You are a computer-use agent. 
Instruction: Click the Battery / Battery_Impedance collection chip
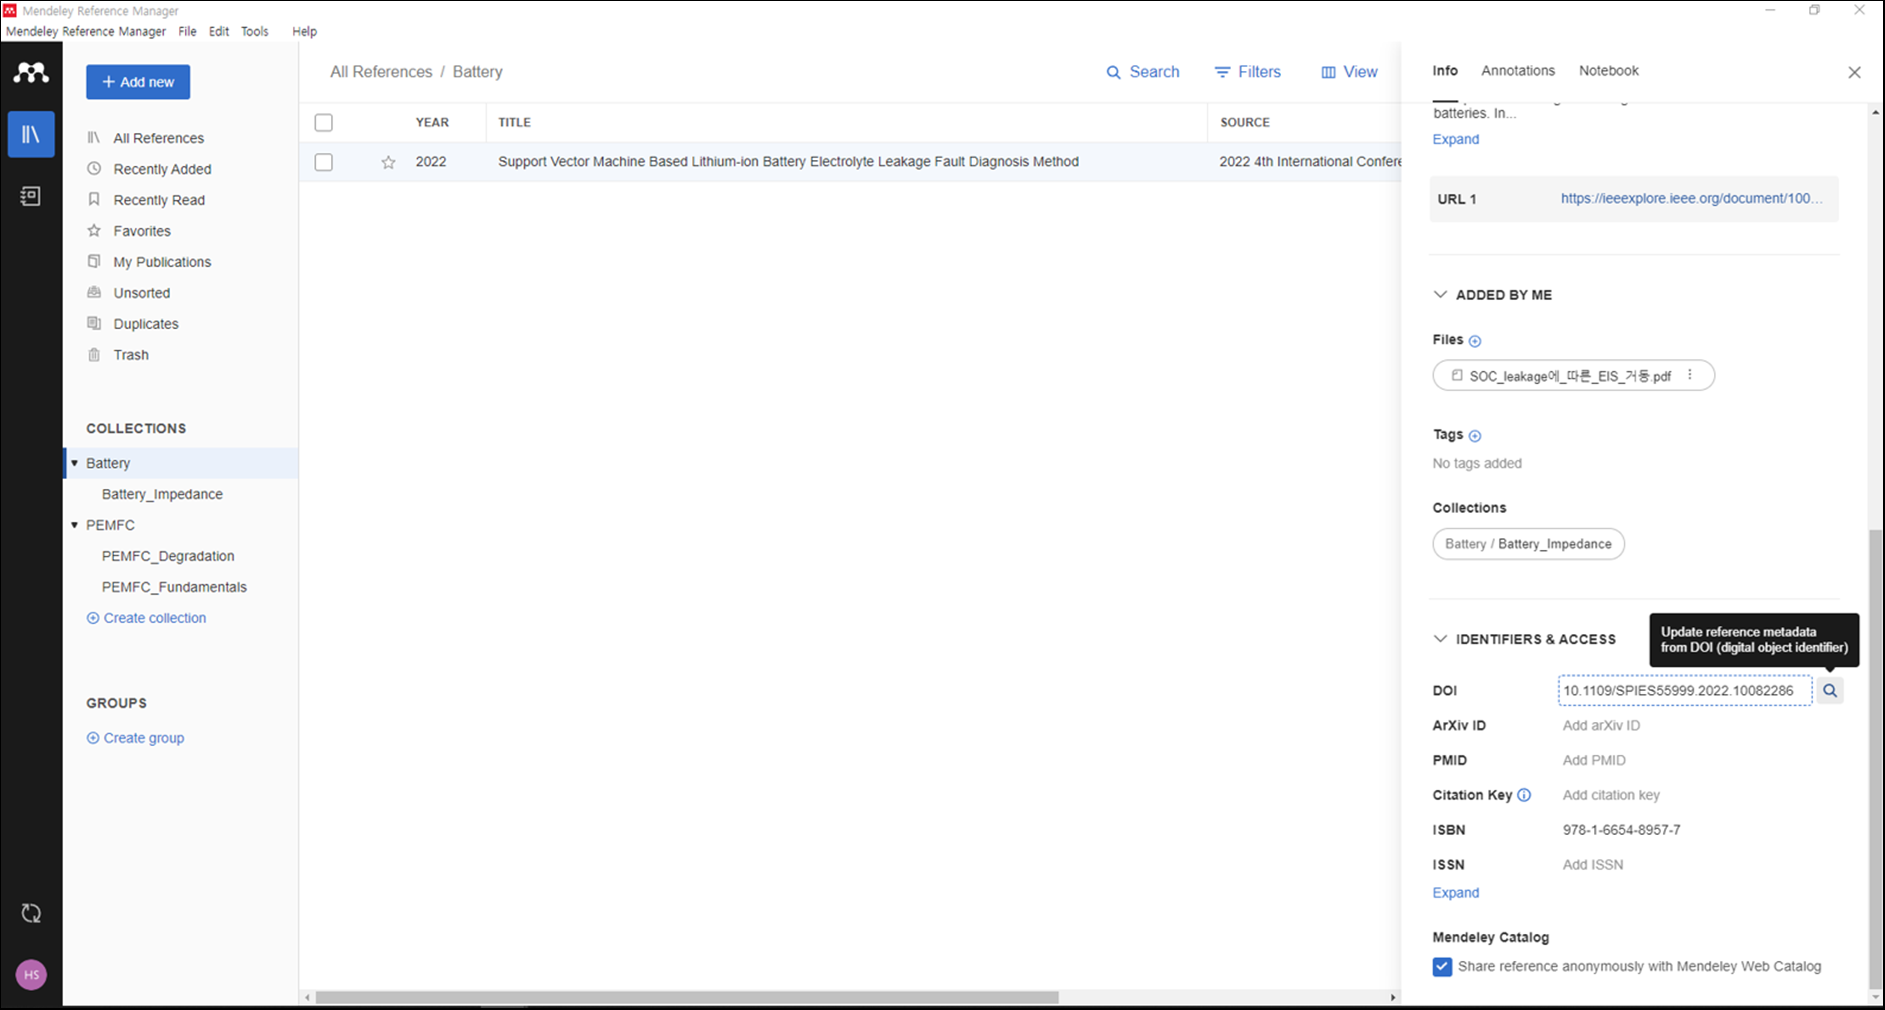(1528, 544)
